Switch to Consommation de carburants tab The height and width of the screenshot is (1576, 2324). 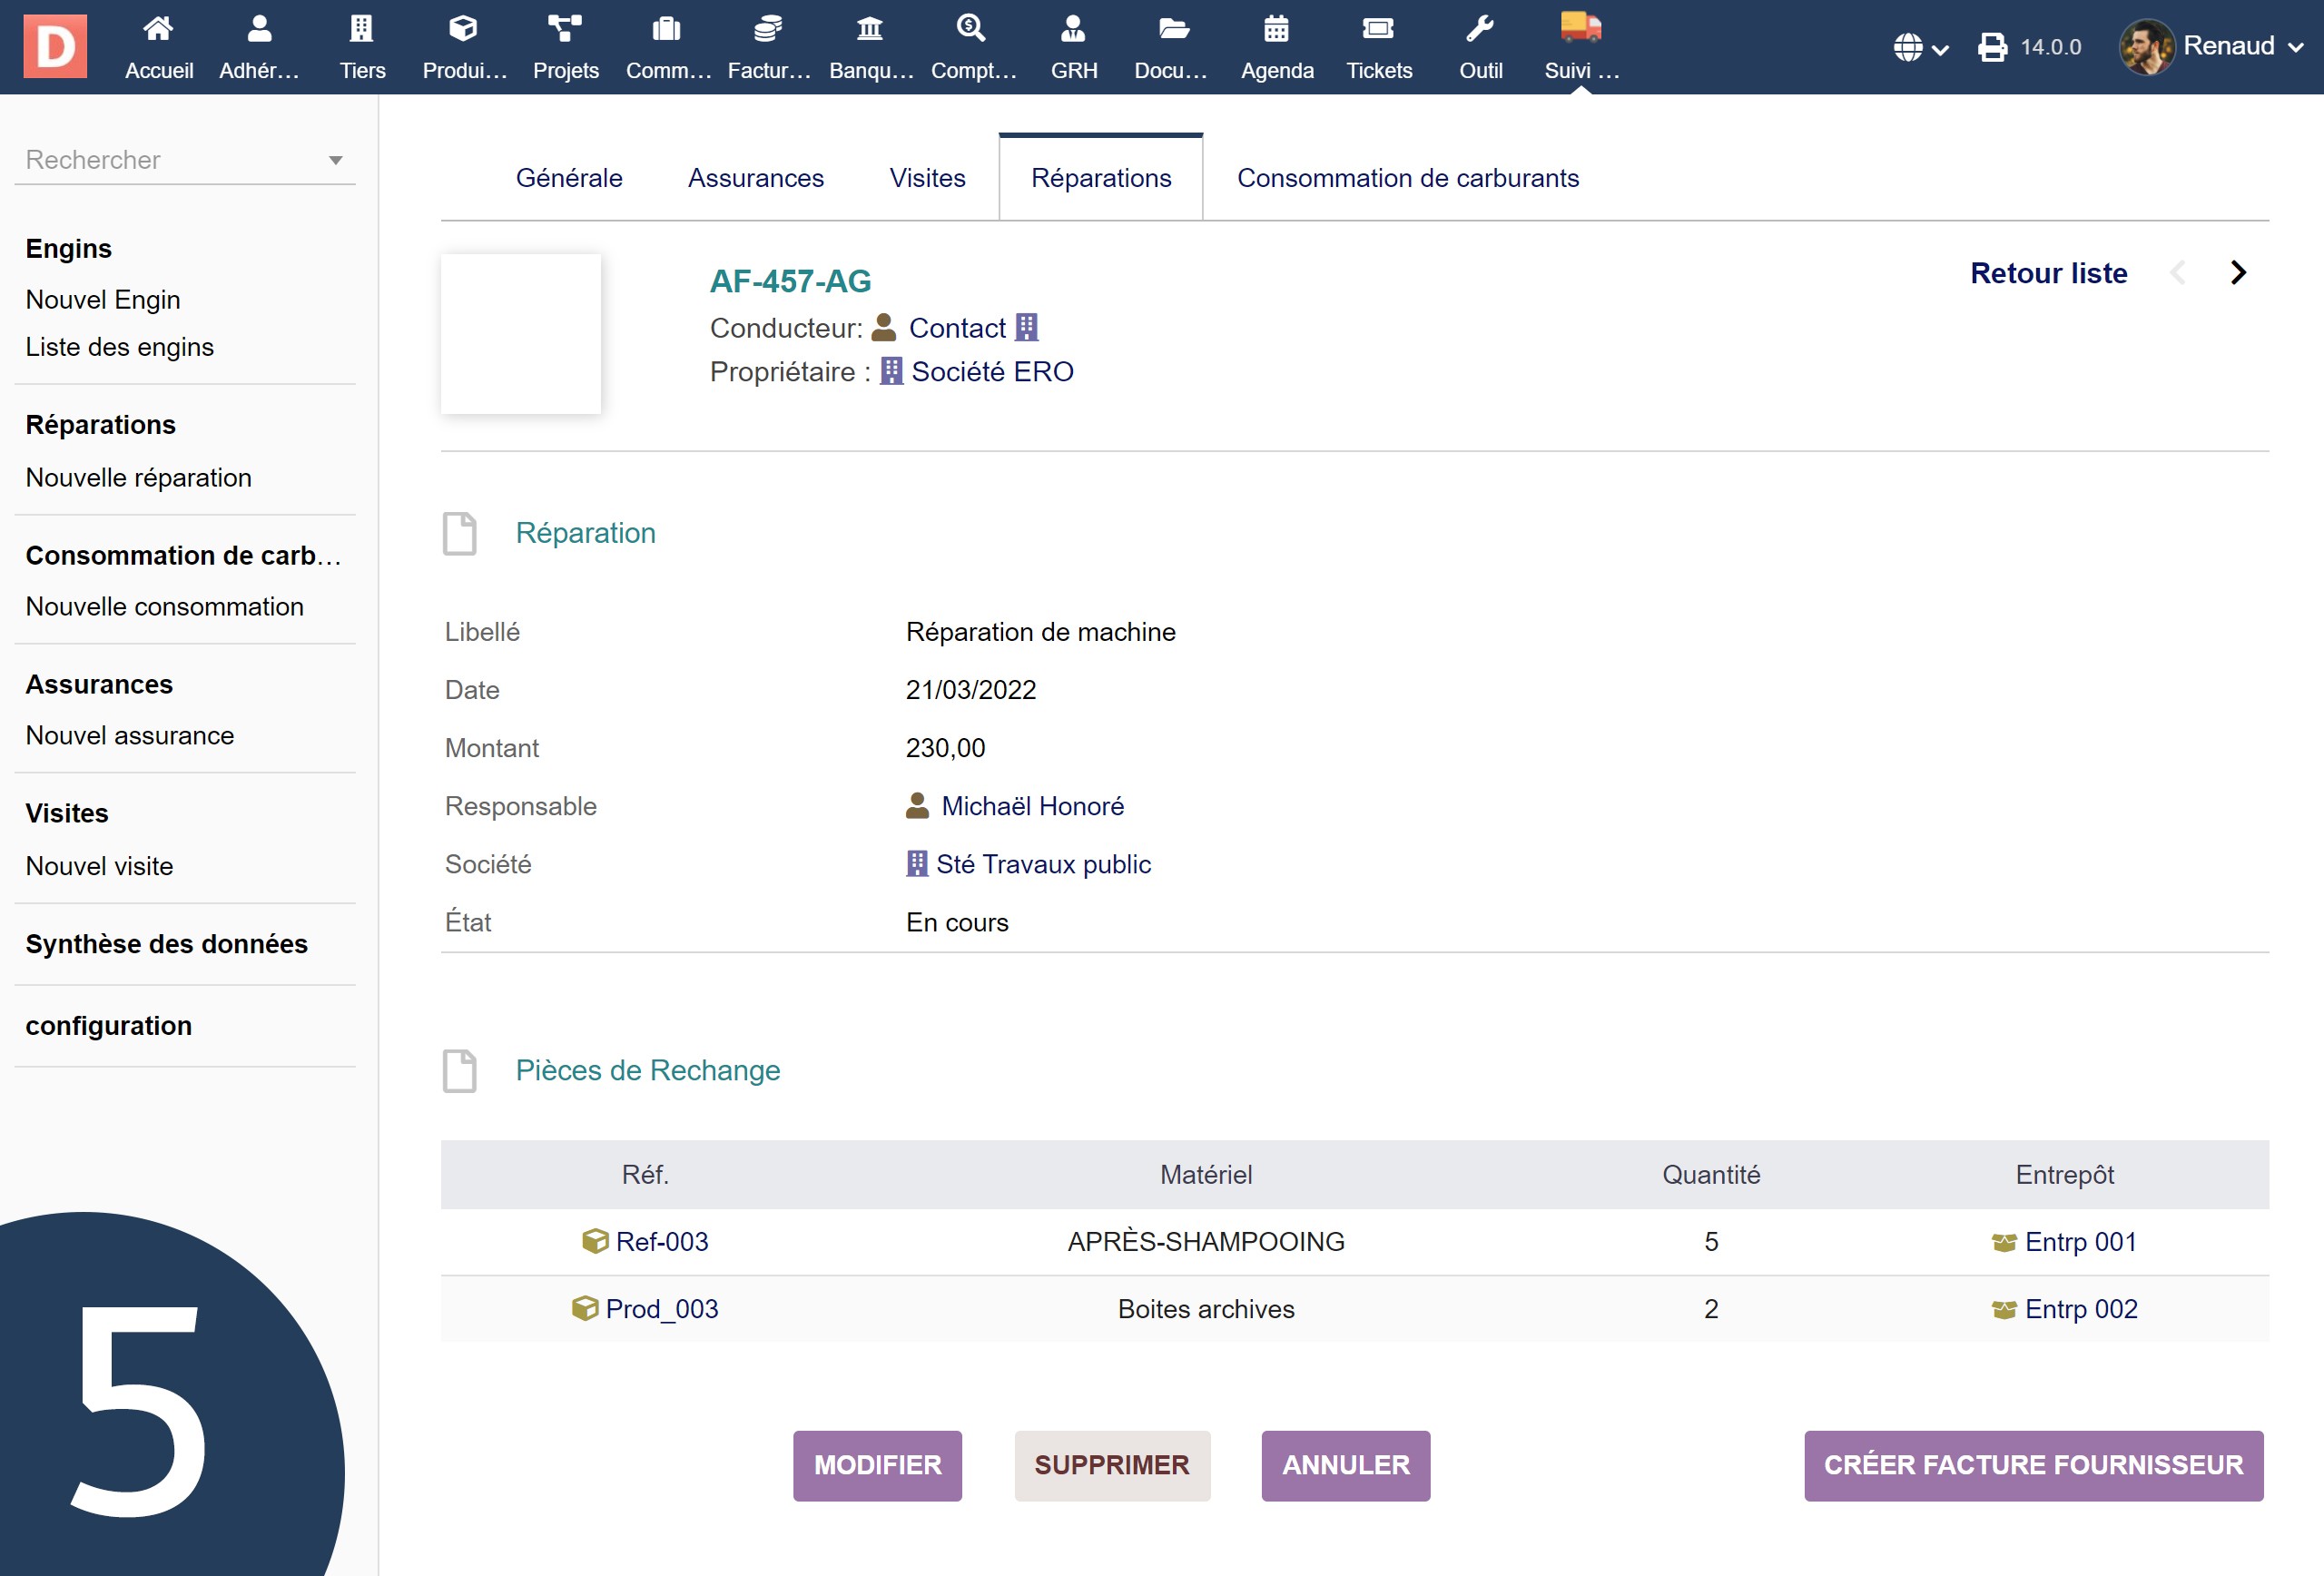pos(1408,178)
